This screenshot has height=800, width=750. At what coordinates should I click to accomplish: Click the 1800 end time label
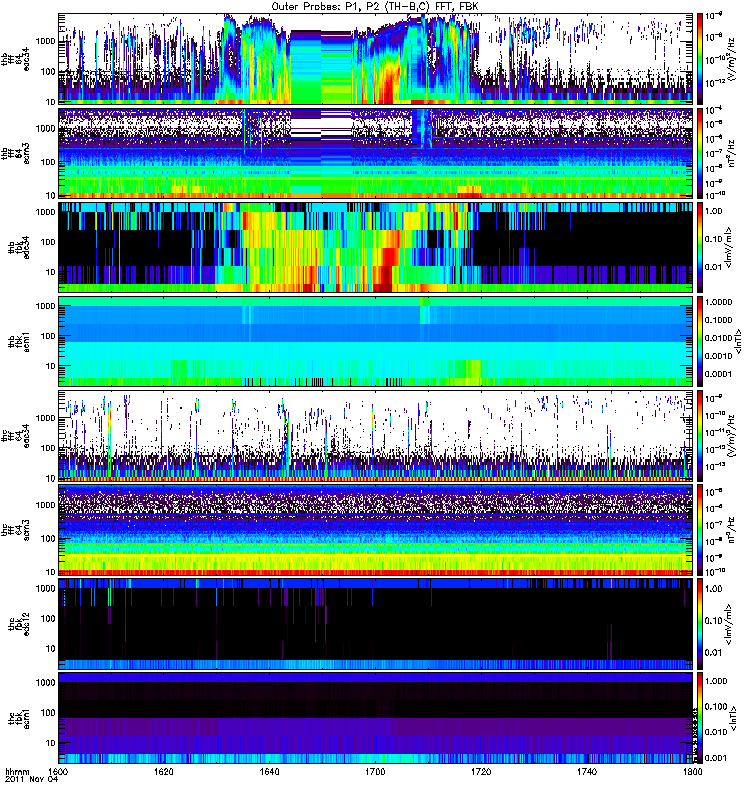pyautogui.click(x=692, y=771)
